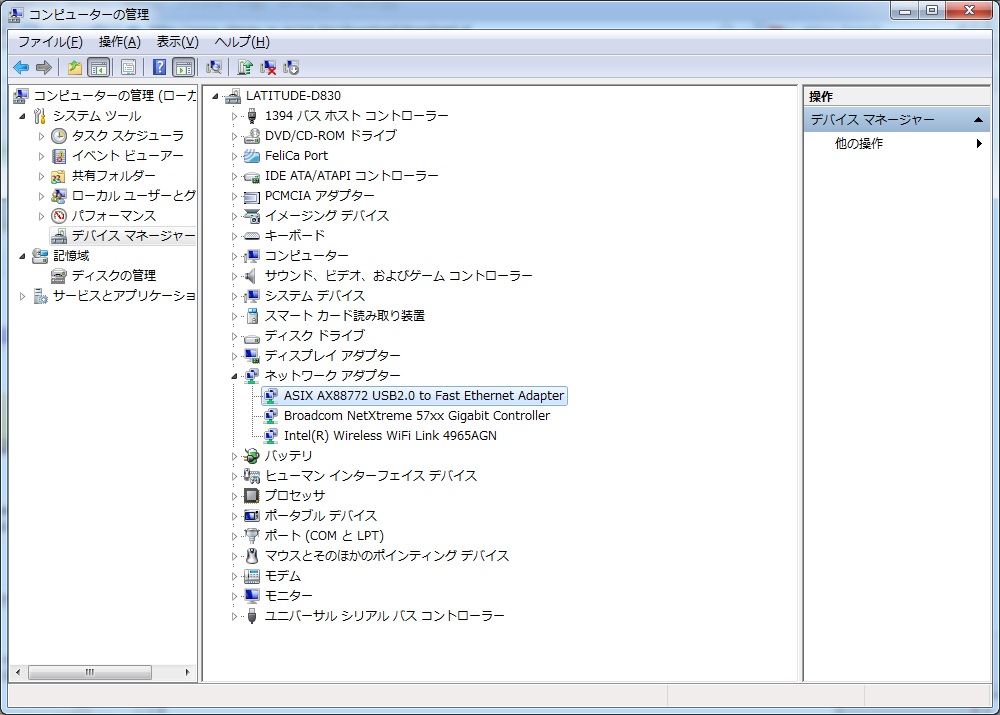The image size is (1000, 715).
Task: Click the blue Help question mark icon
Action: point(159,67)
